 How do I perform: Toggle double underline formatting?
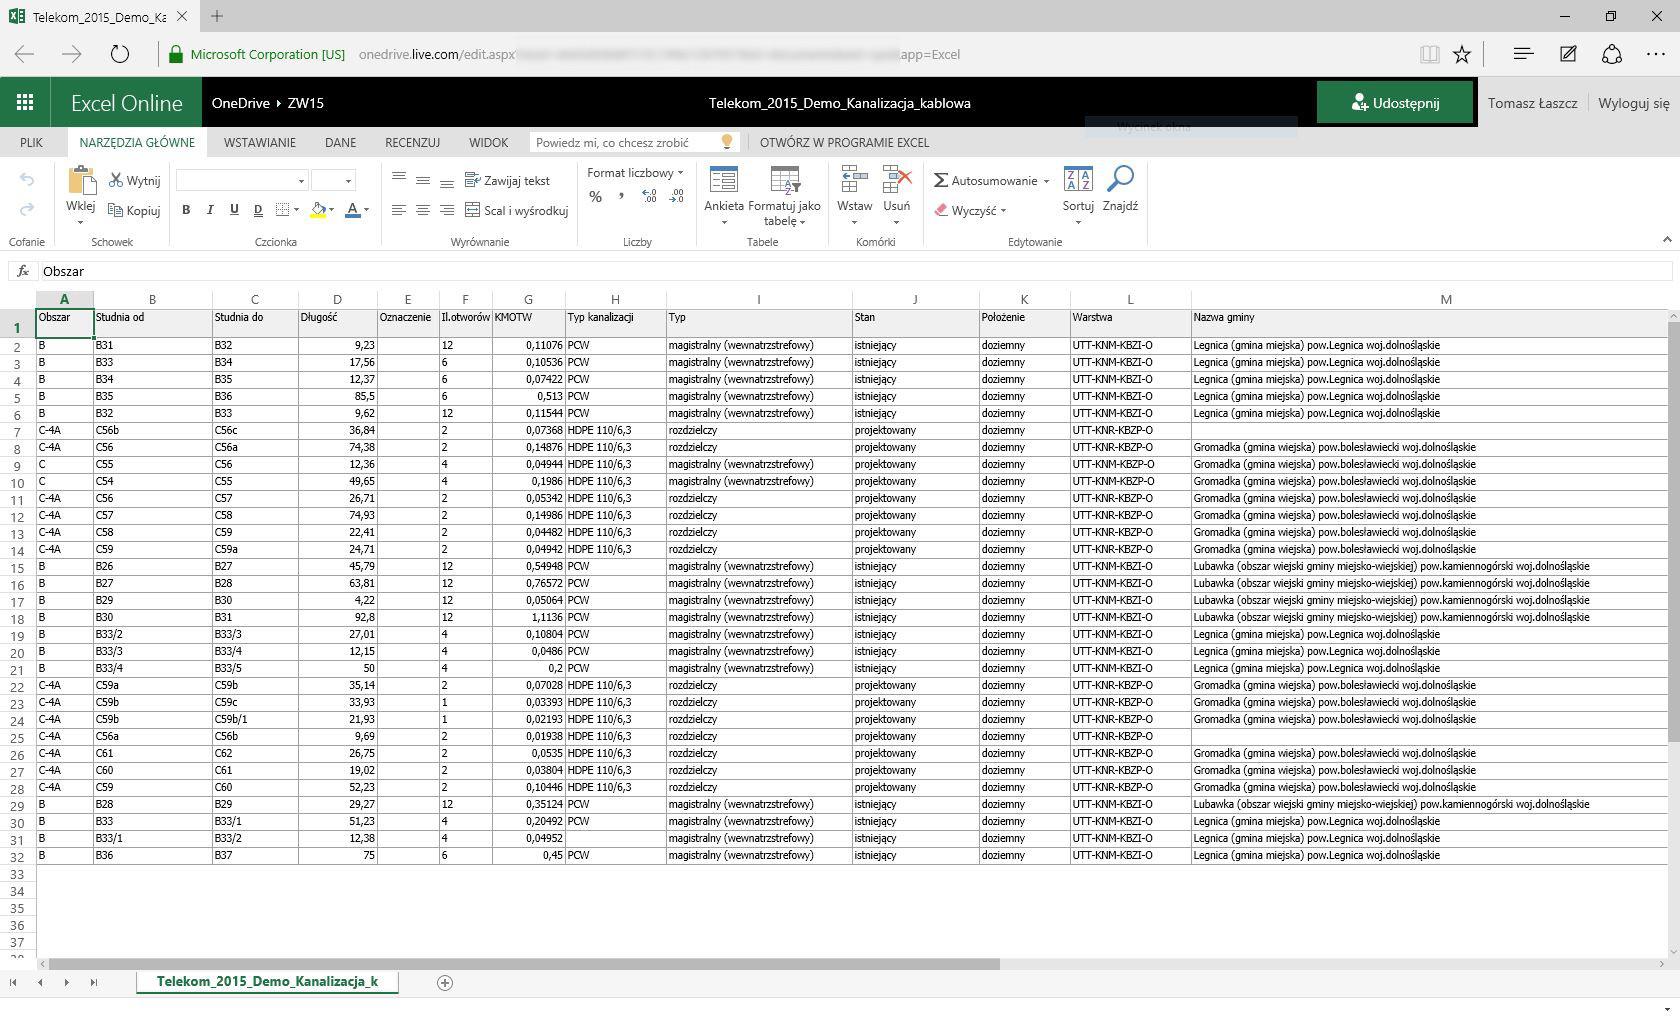(x=258, y=210)
